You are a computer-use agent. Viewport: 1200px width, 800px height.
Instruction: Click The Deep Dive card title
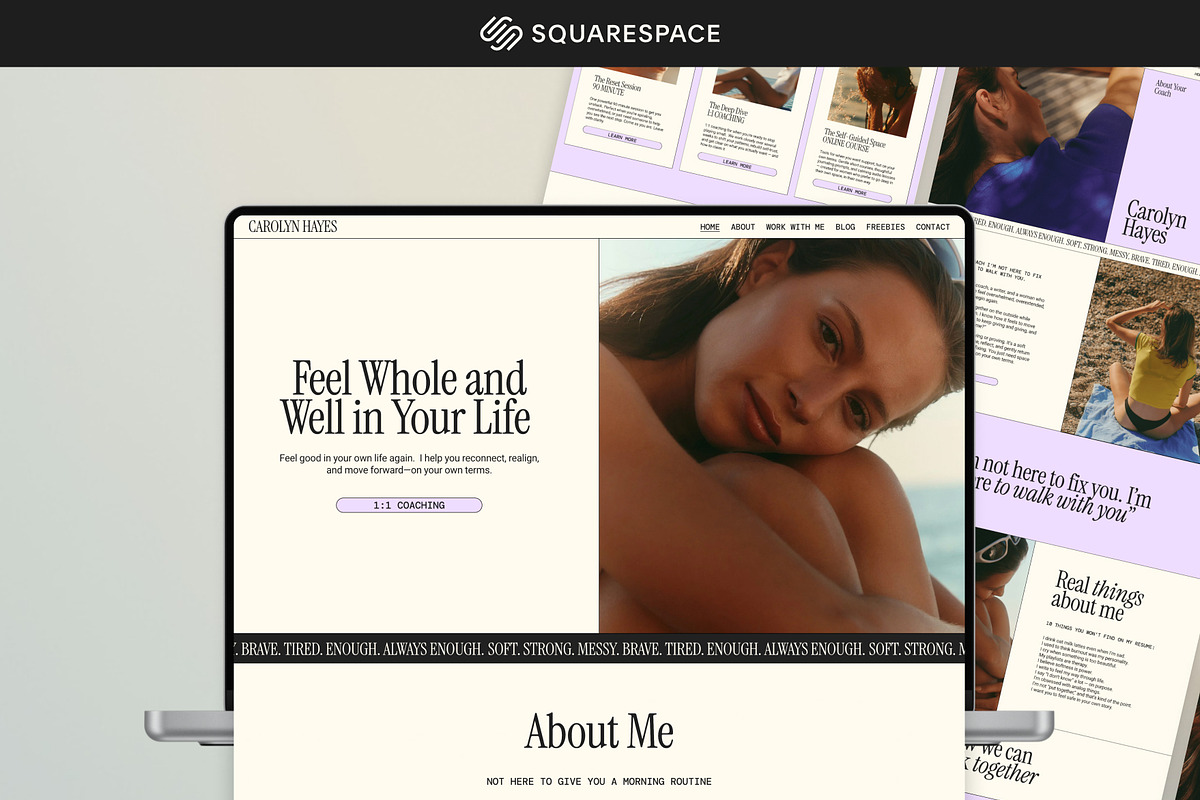(729, 112)
